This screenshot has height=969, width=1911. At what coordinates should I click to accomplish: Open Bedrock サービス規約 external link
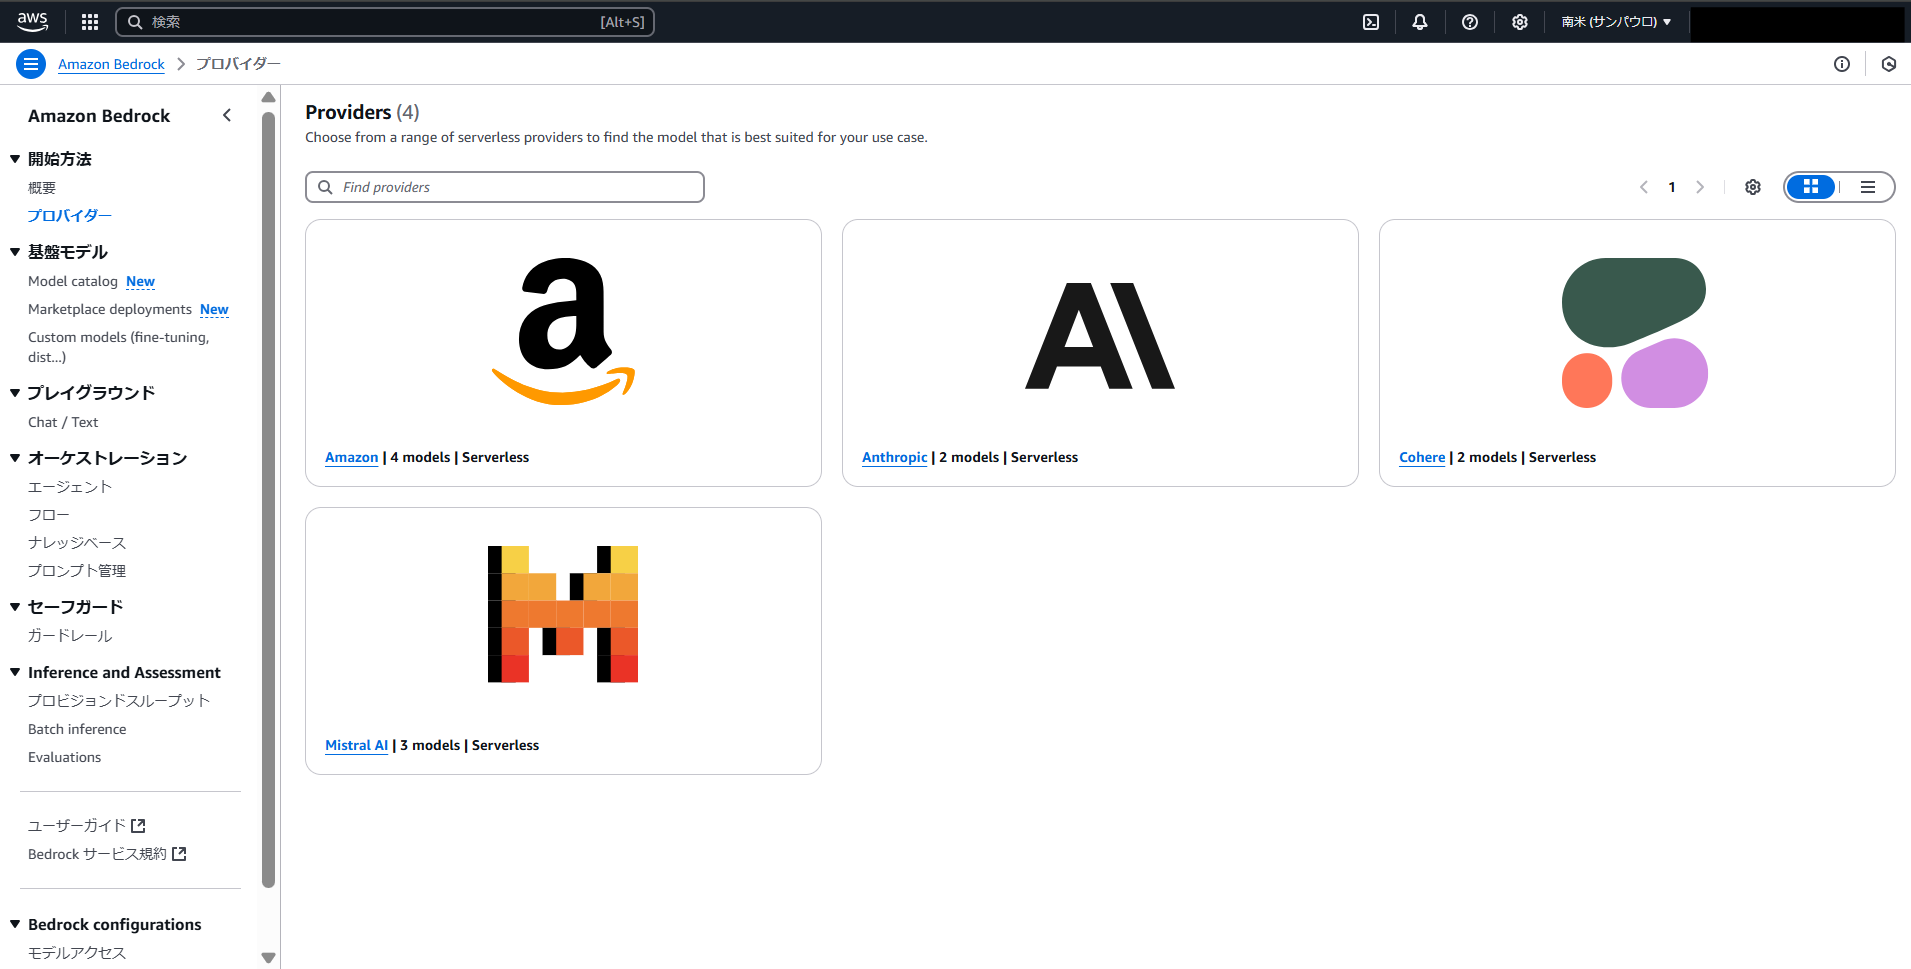[107, 854]
